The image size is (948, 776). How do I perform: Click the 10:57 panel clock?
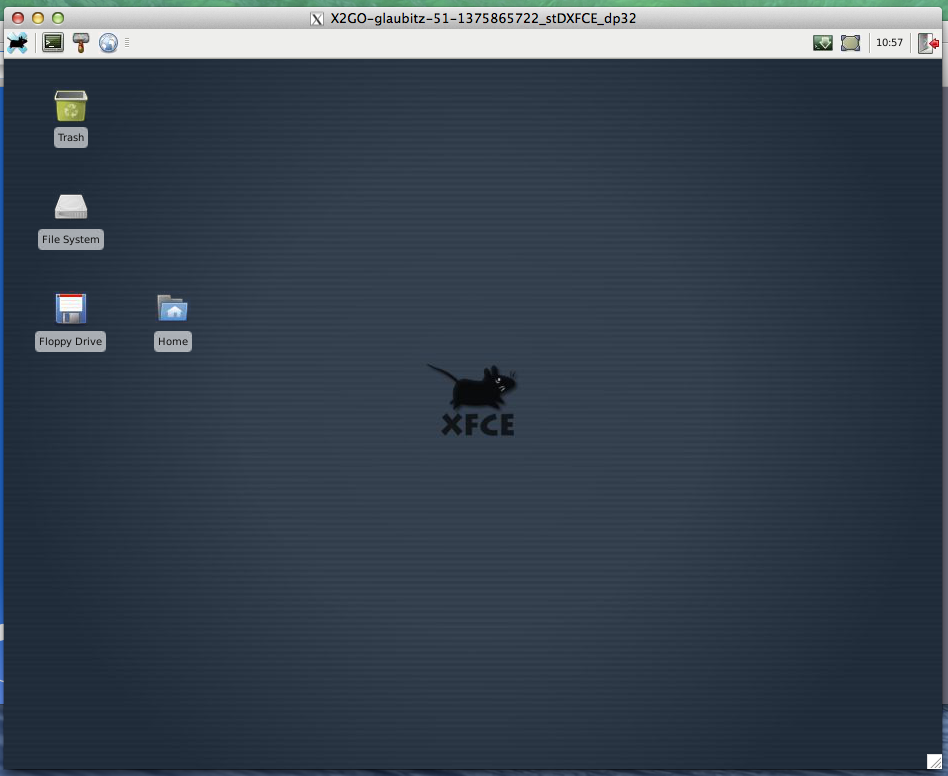point(889,43)
